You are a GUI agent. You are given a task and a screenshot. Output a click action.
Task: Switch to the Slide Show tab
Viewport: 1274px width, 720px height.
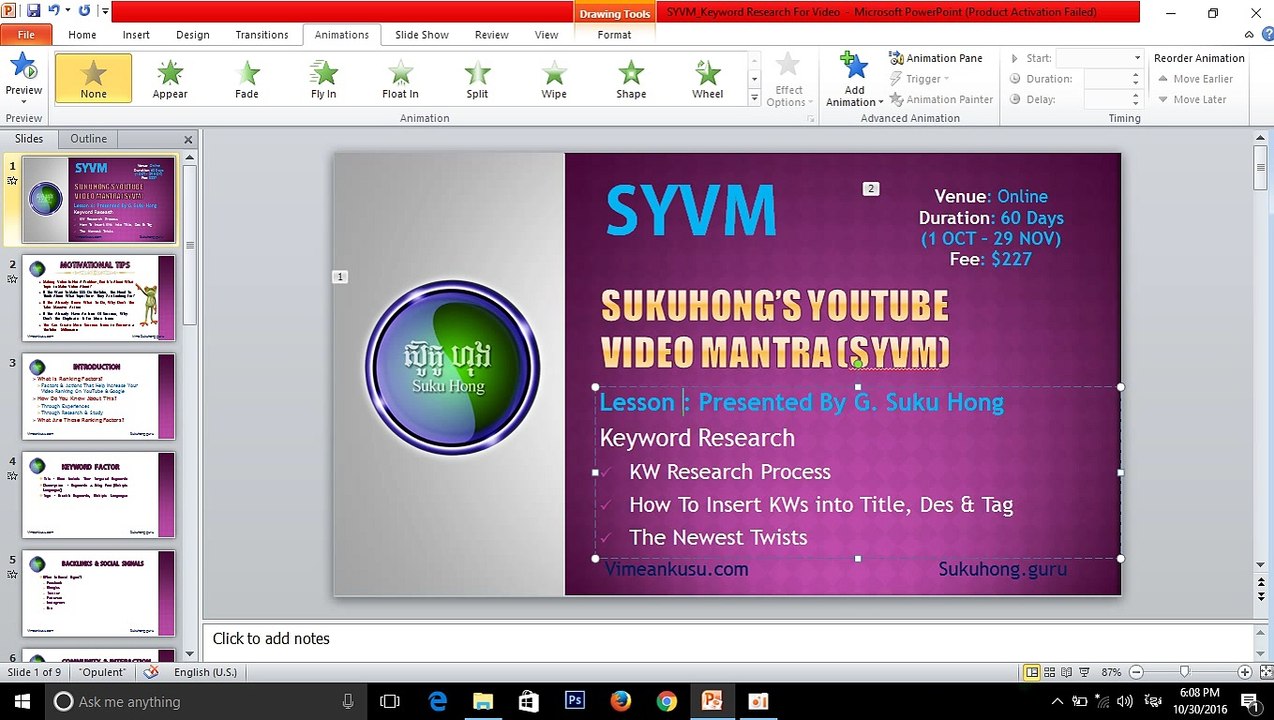coord(422,34)
